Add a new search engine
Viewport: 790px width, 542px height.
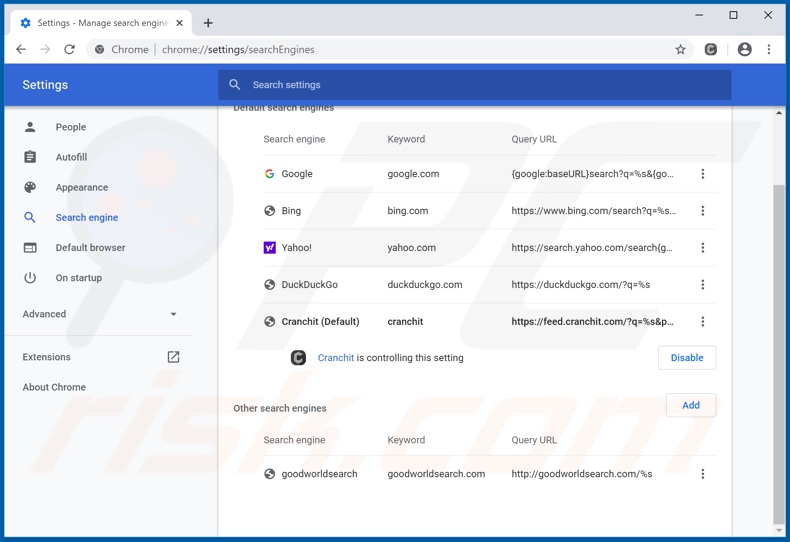(x=691, y=405)
